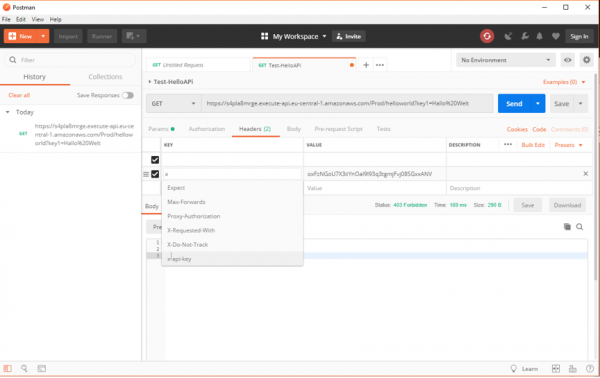Click the Send button
The height and width of the screenshot is (378, 600).
tap(514, 104)
